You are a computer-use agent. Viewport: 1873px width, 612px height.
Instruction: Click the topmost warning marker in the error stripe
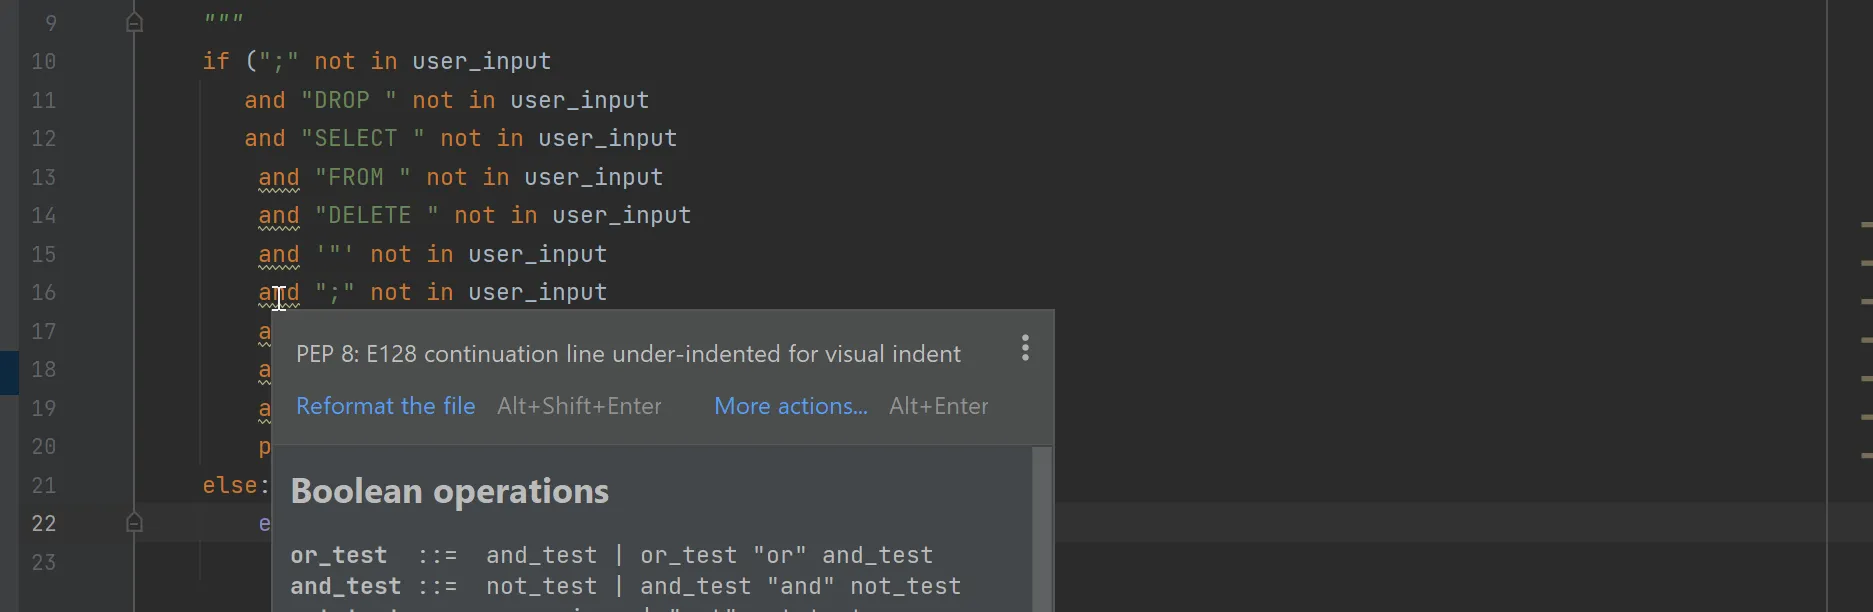coord(1866,225)
